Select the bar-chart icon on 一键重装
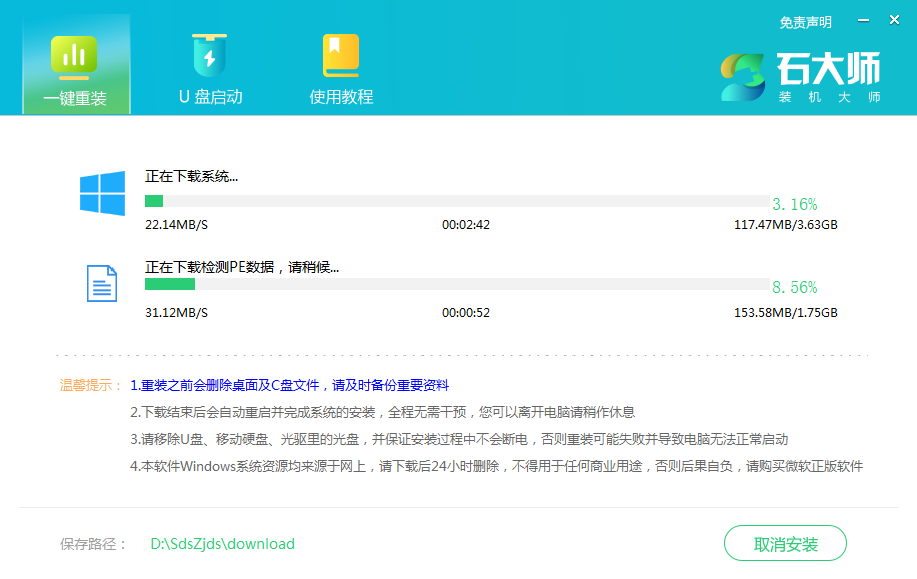The height and width of the screenshot is (579, 917). 76,55
